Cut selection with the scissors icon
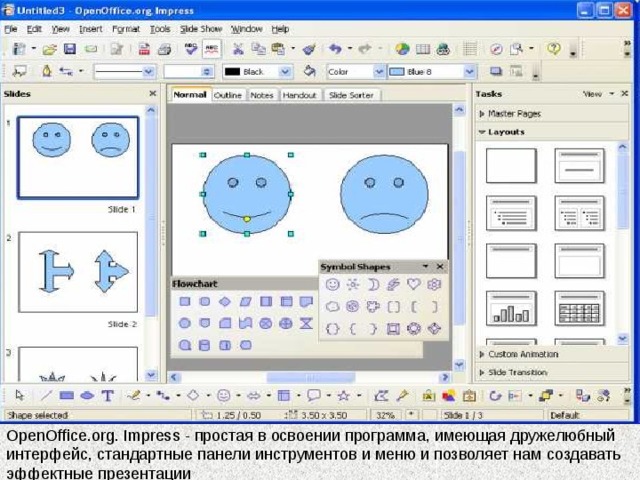 point(238,49)
